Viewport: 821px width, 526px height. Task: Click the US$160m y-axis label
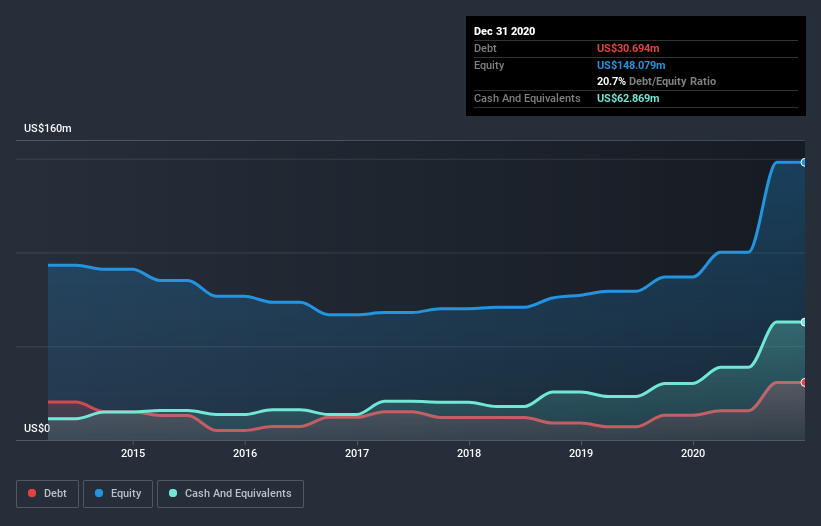[x=48, y=129]
